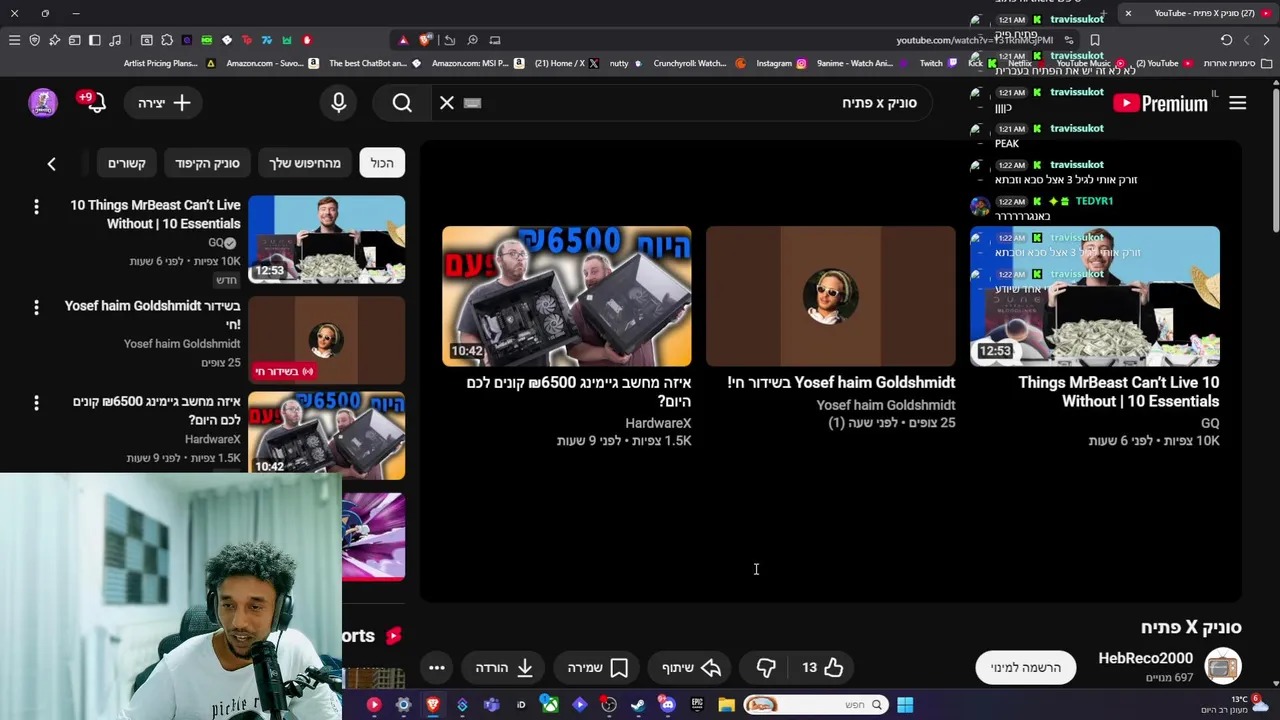Click the browser address bar URL
This screenshot has height=720, width=1280.
974,40
